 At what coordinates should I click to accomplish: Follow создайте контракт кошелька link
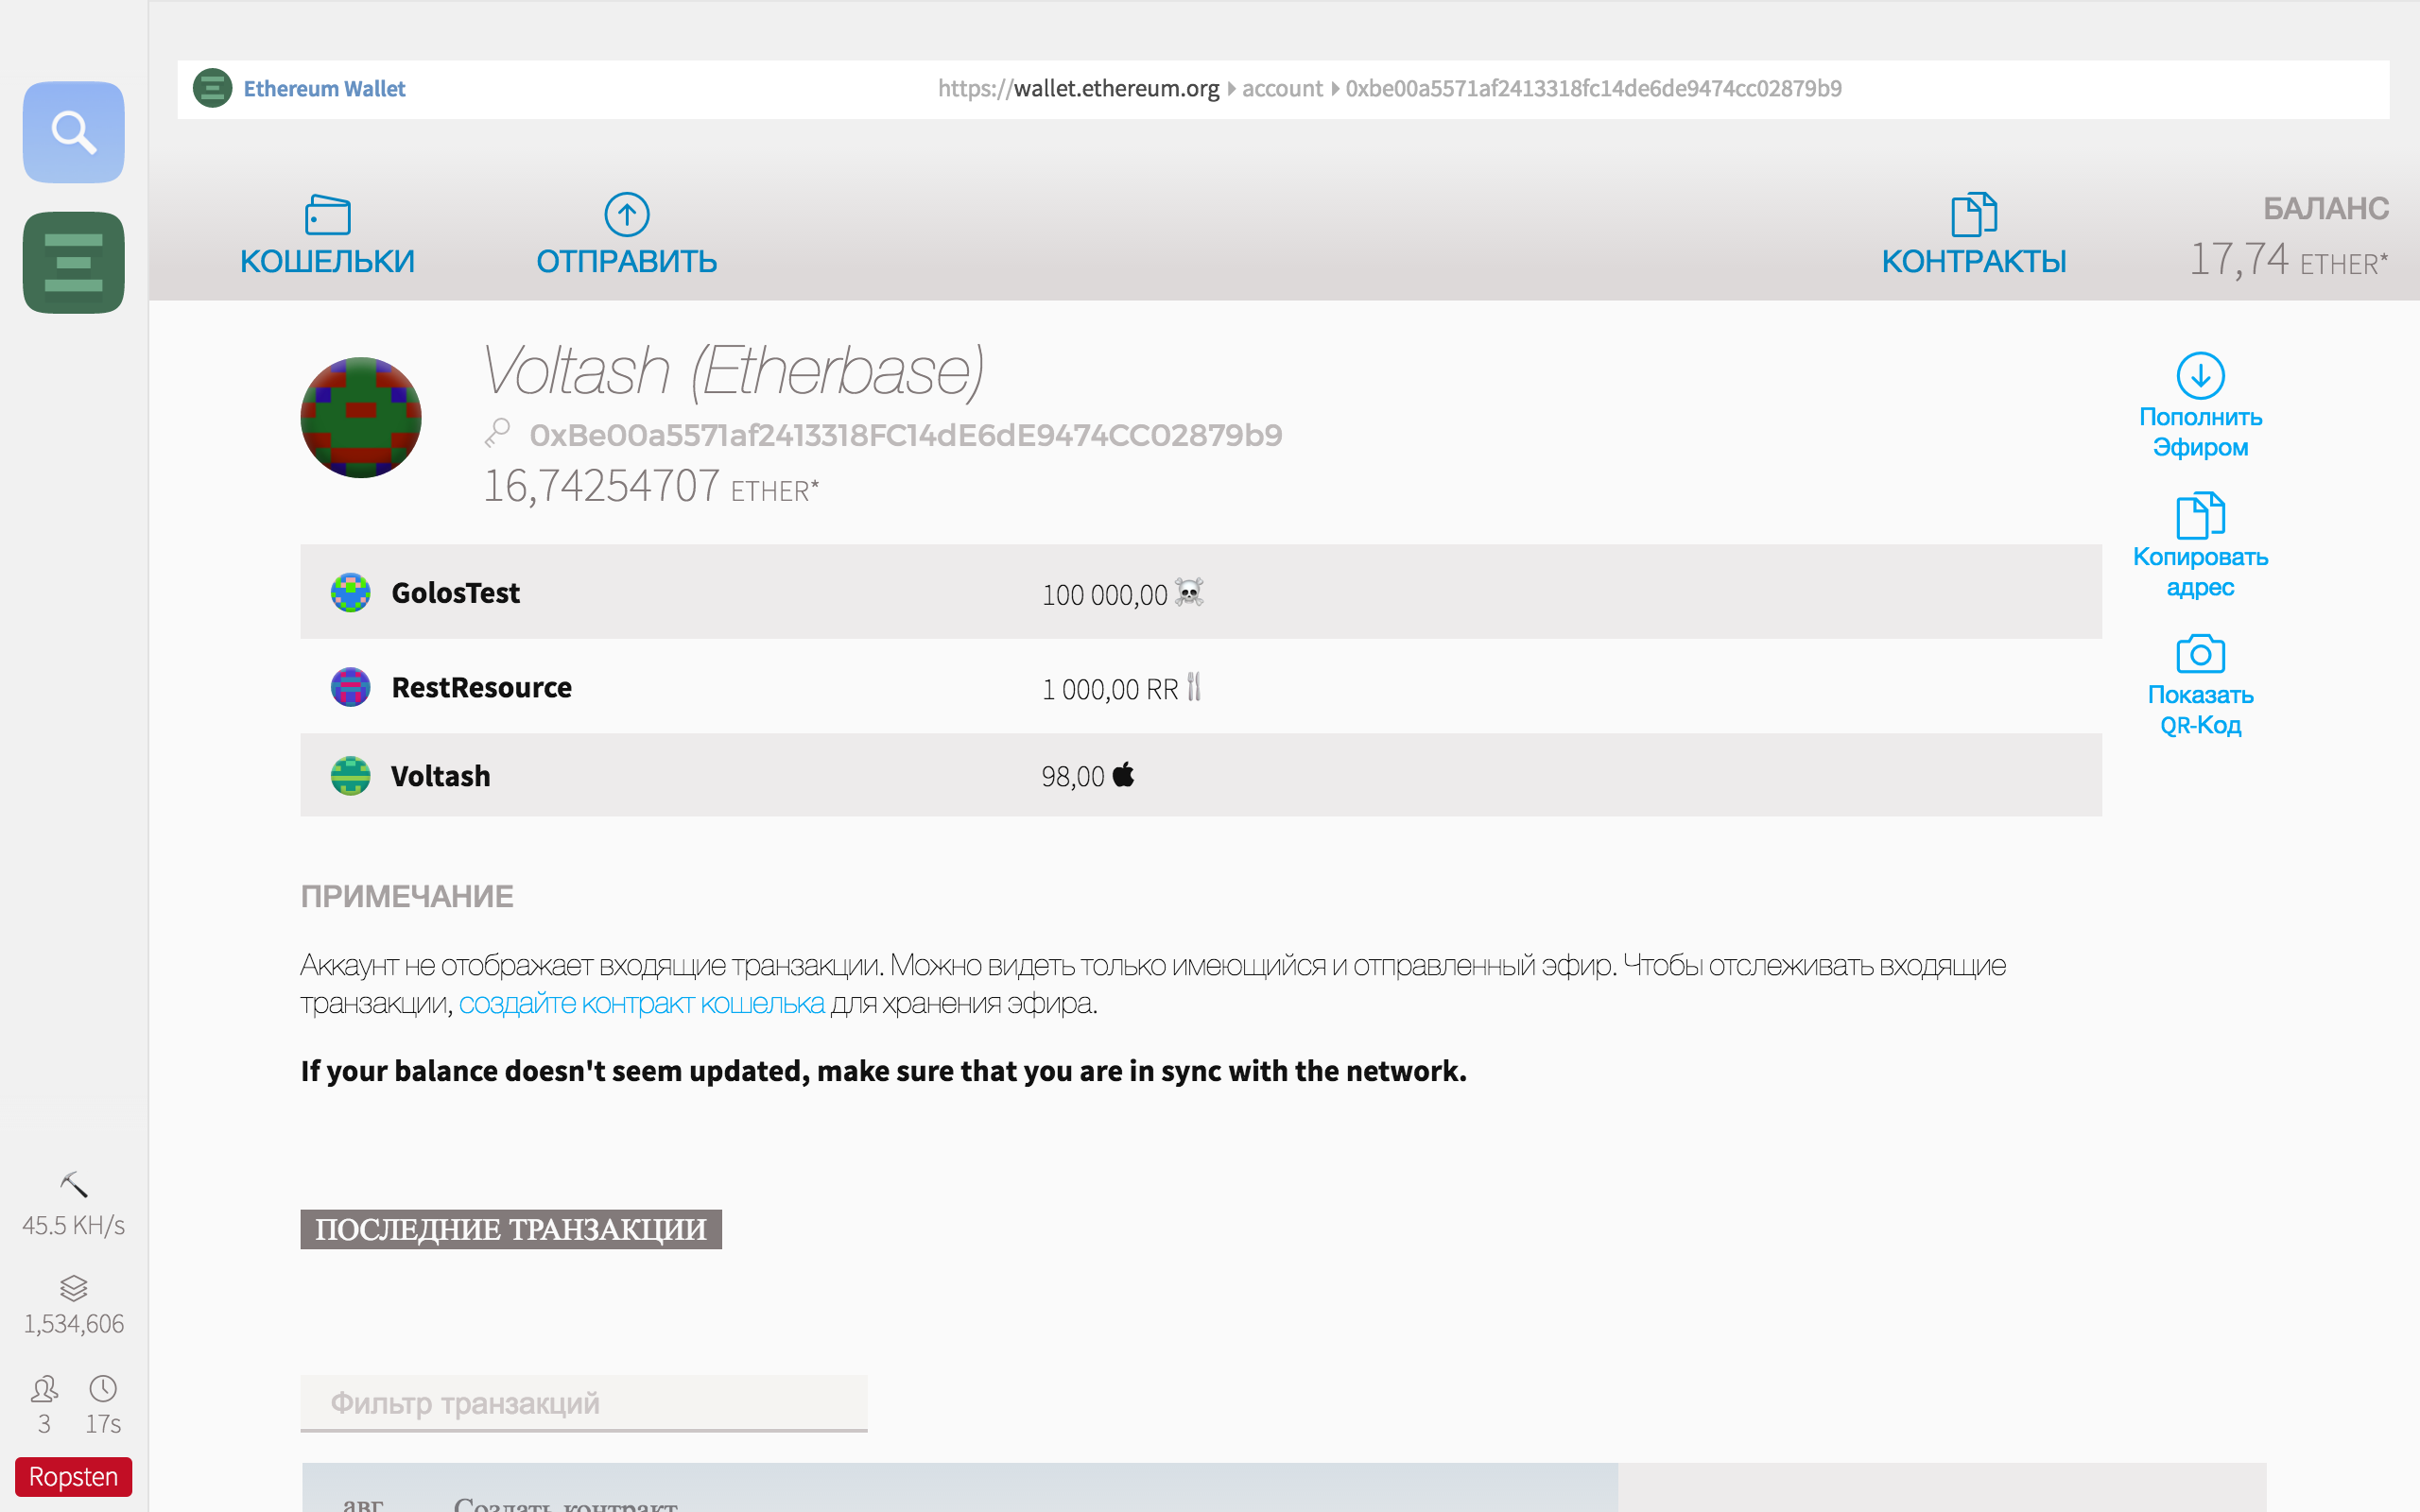(x=641, y=1003)
